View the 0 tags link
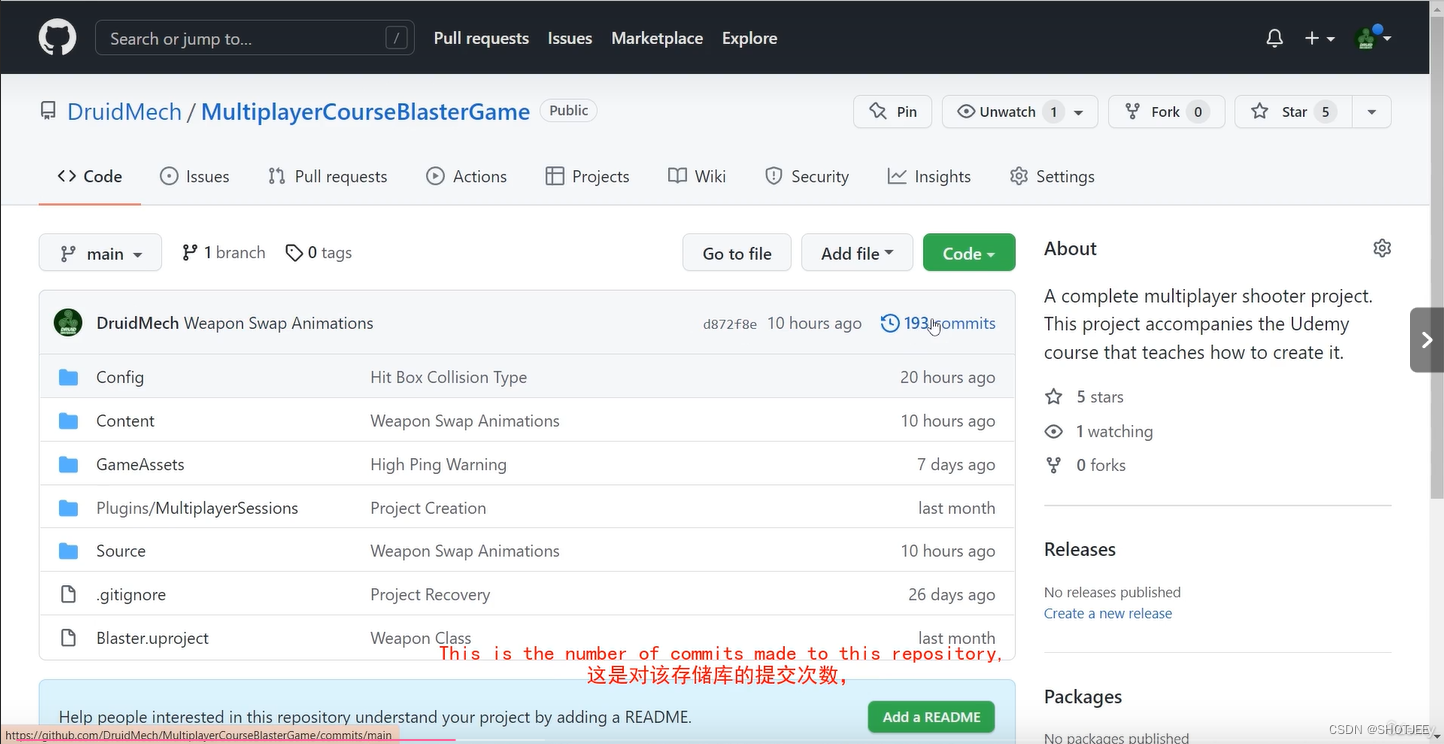Screen dimensions: 1444x744 pyautogui.click(x=319, y=253)
